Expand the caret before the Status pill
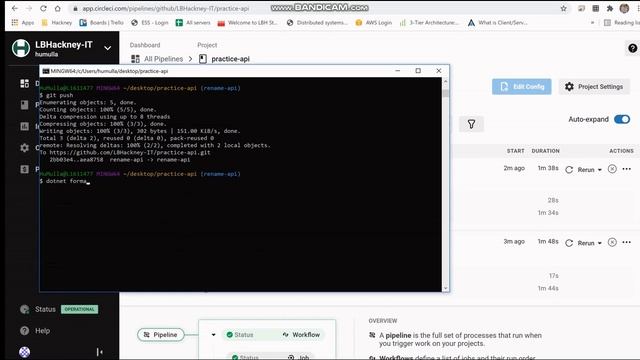640x360 pixels. [213, 335]
